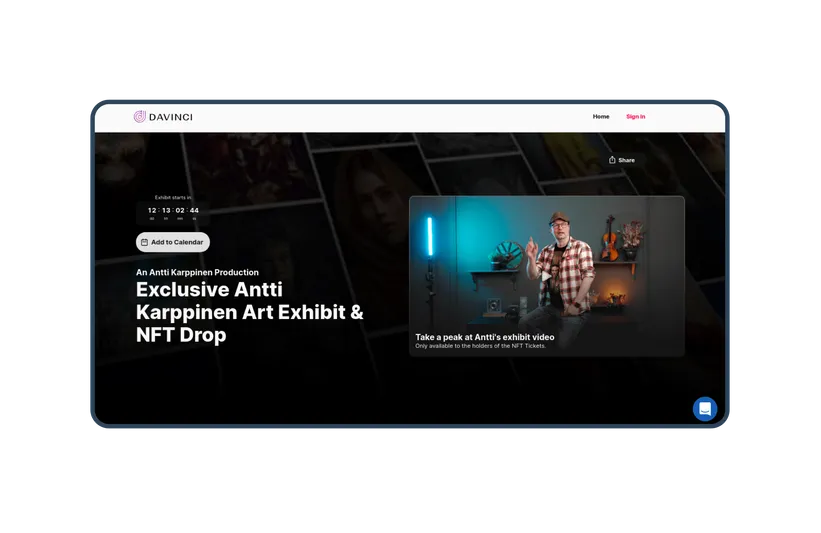Image resolution: width=821 pixels, height=533 pixels.
Task: Click the 'Only available to the holders' note
Action: coord(480,346)
